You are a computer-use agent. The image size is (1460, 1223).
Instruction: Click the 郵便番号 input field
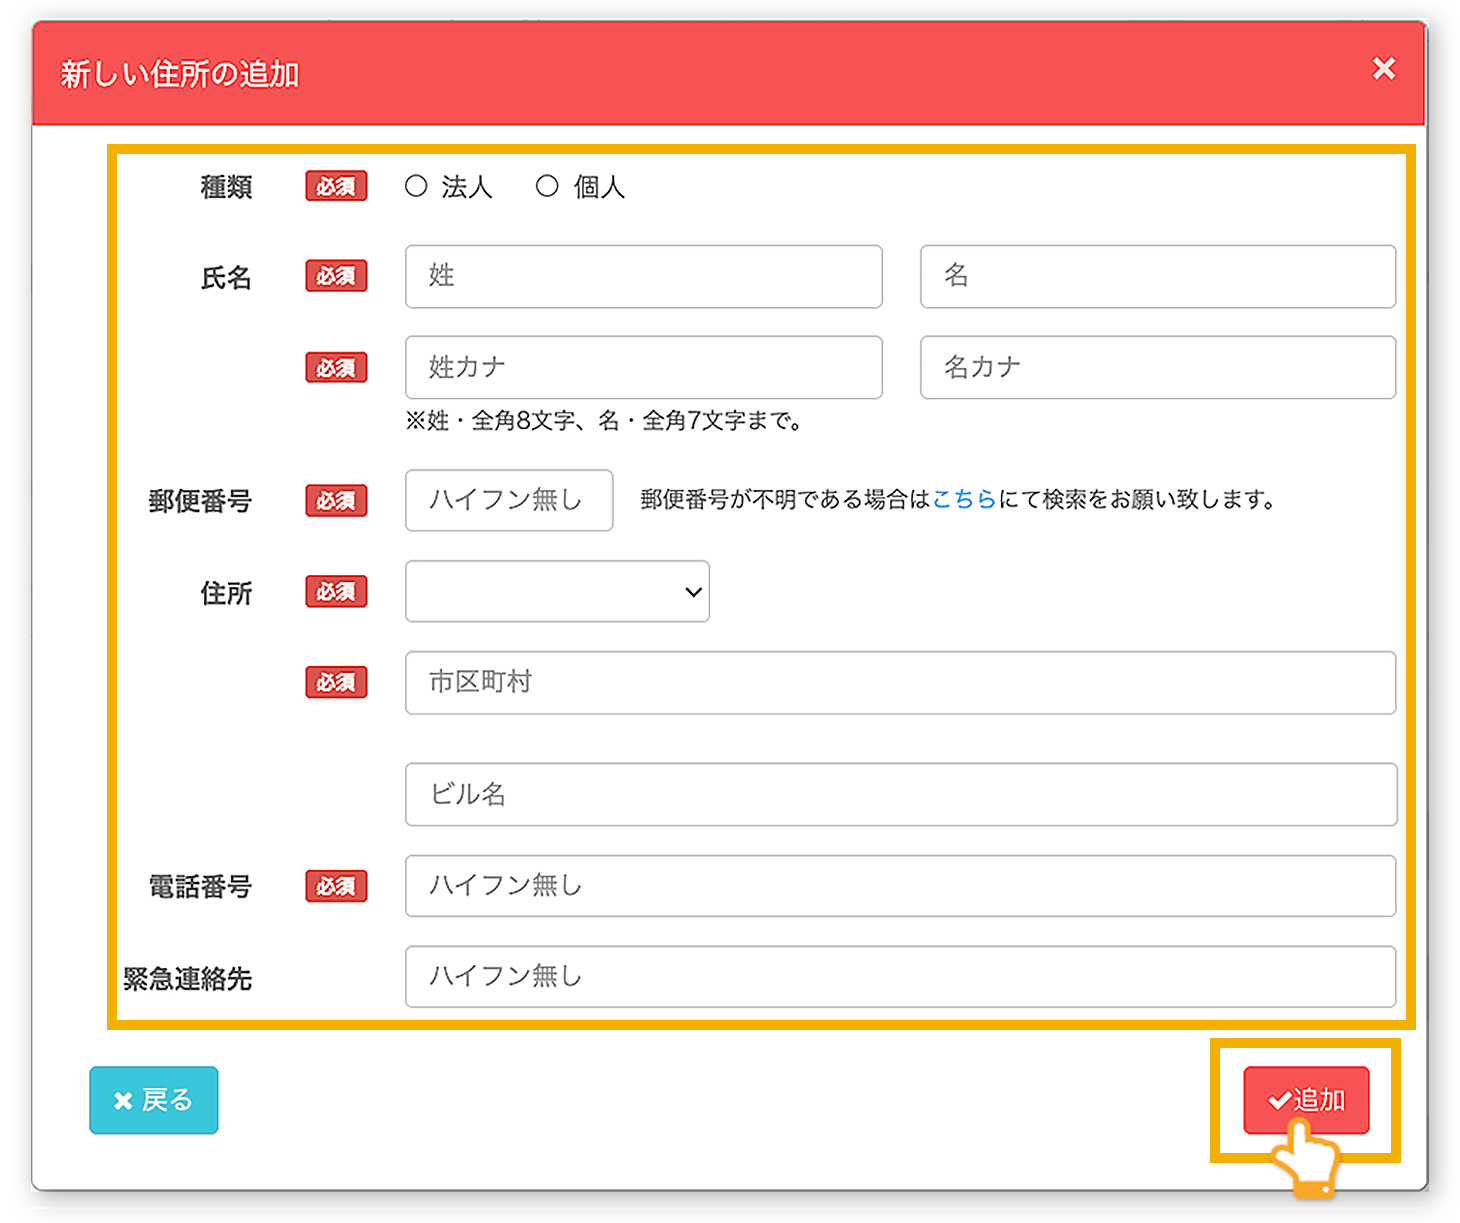point(508,500)
